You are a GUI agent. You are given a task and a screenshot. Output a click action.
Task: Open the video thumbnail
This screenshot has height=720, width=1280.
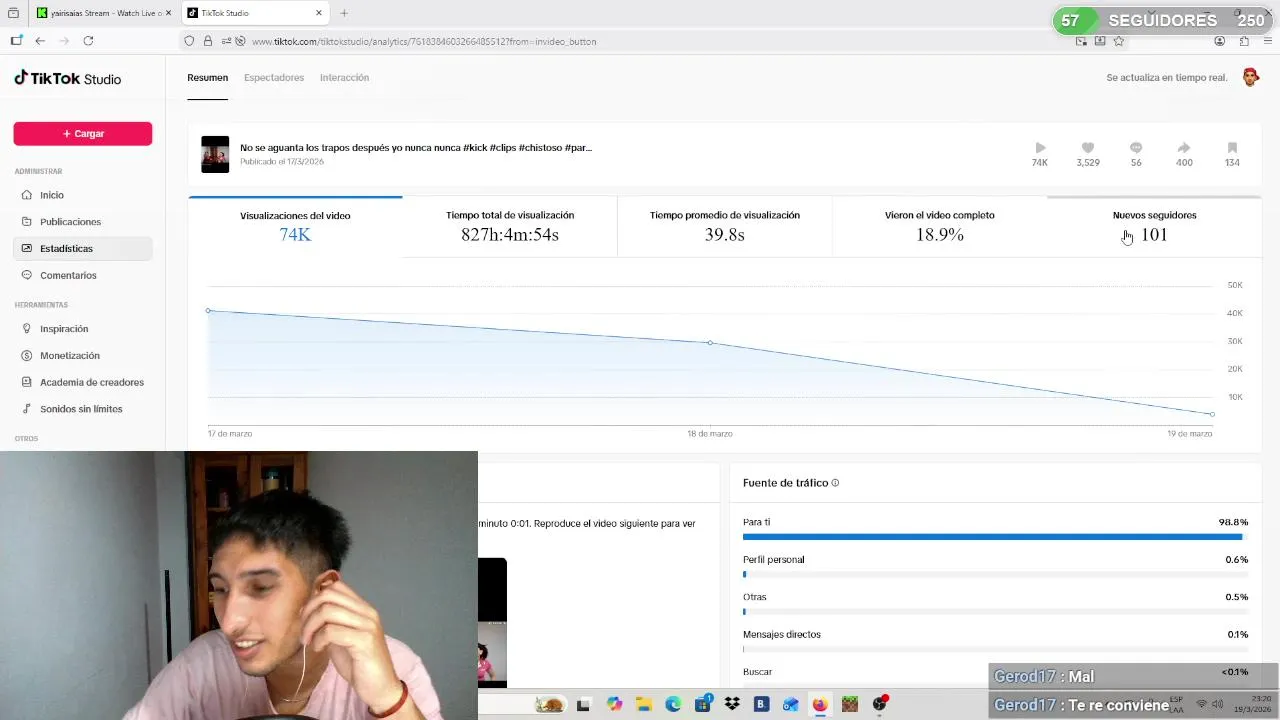[x=215, y=154]
